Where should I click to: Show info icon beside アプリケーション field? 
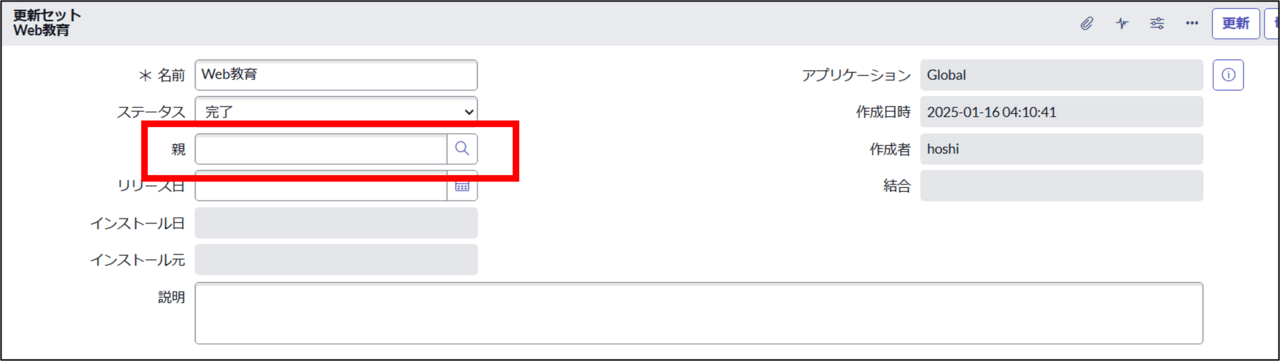(x=1228, y=75)
